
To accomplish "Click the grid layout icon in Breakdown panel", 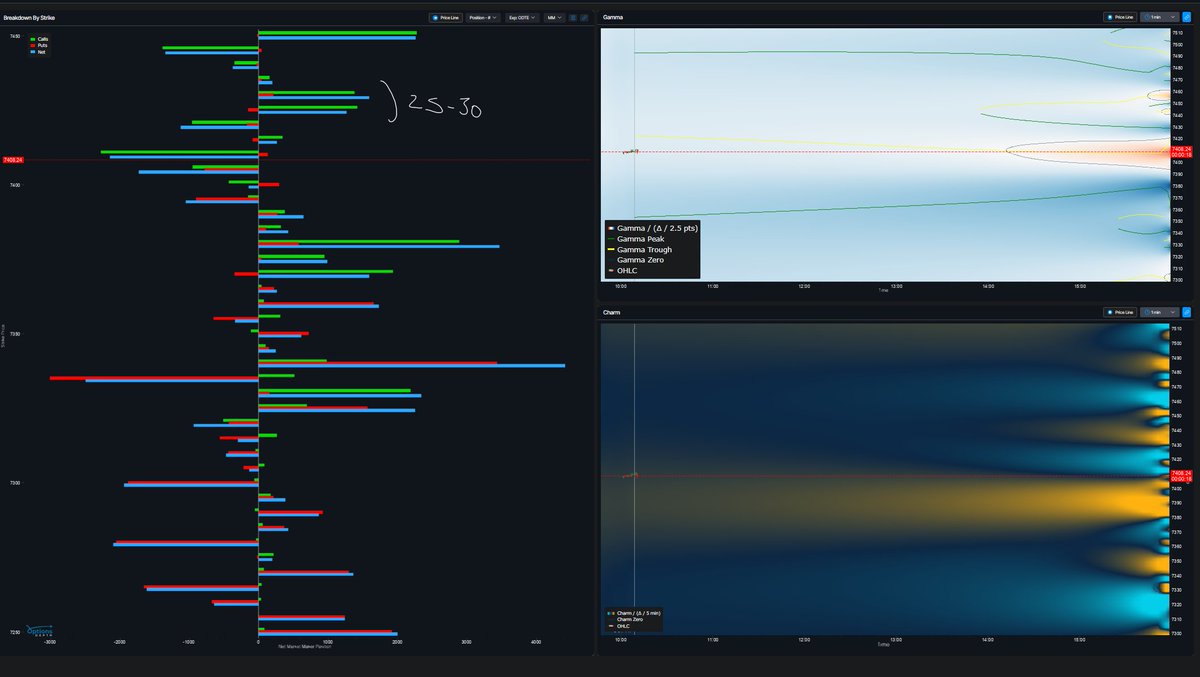I will (573, 17).
